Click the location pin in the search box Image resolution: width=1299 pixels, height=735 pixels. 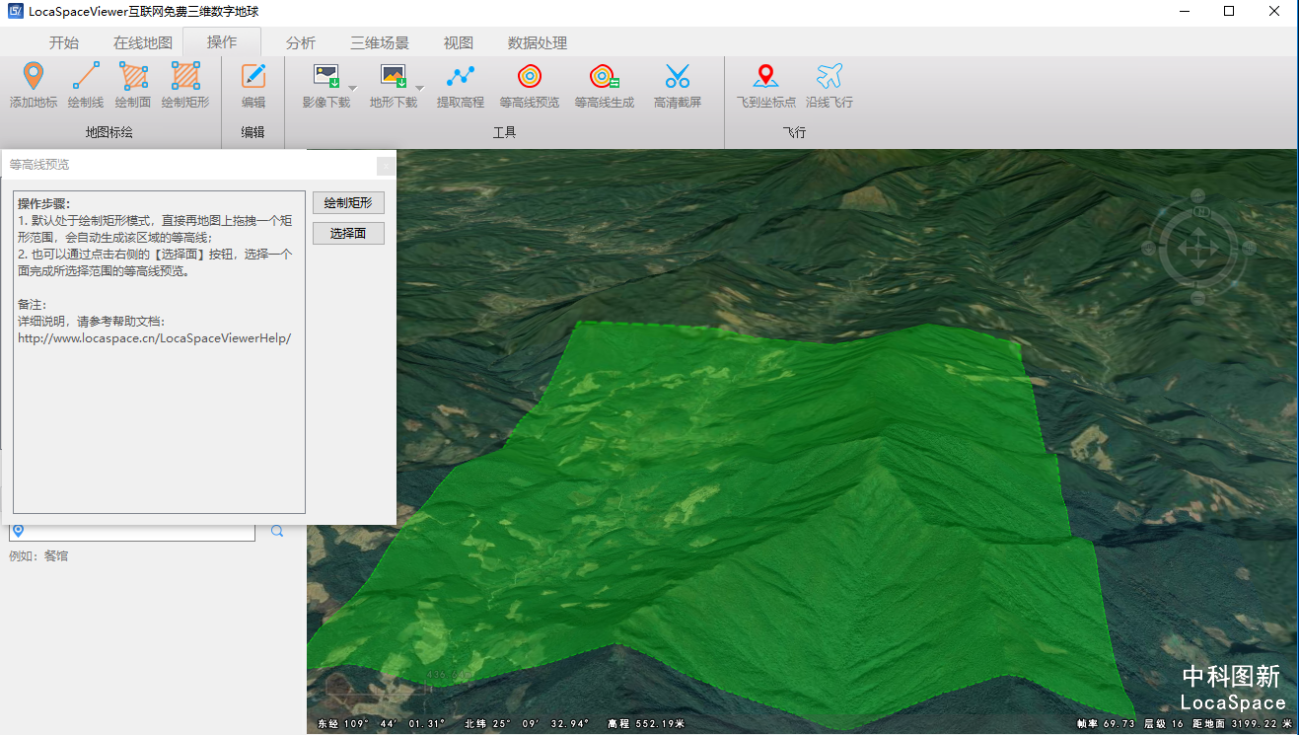(18, 531)
